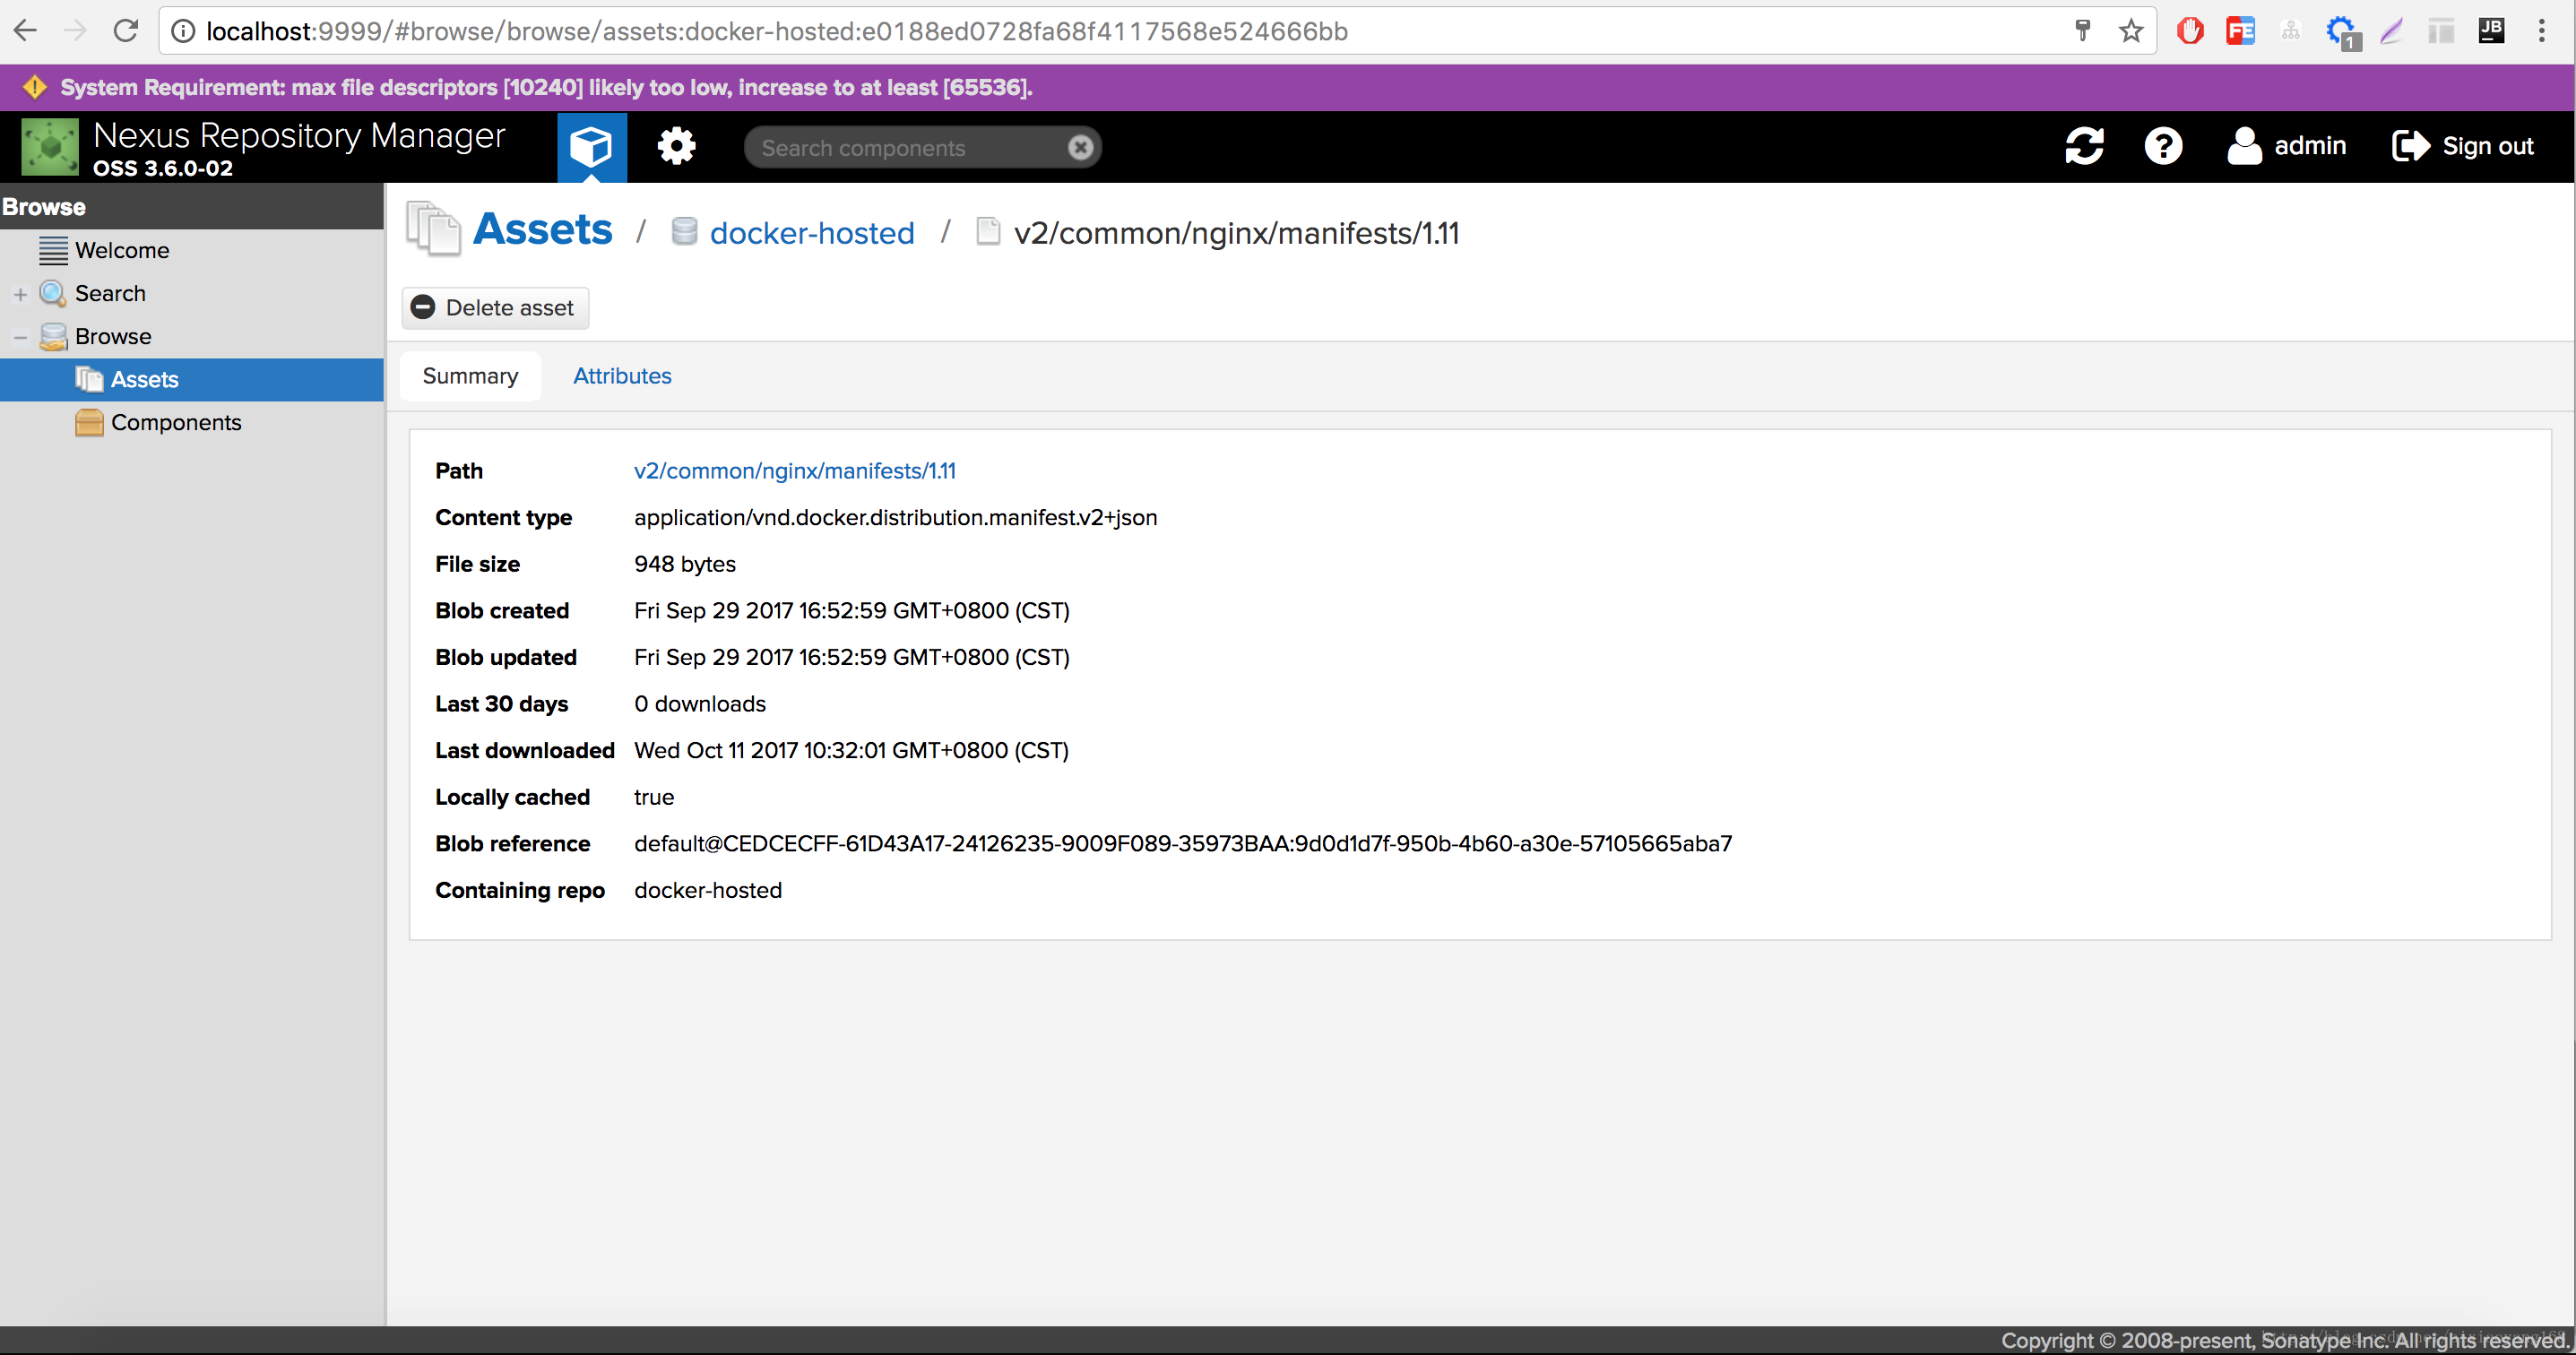Click the admin user icon
The image size is (2576, 1355).
click(2244, 146)
